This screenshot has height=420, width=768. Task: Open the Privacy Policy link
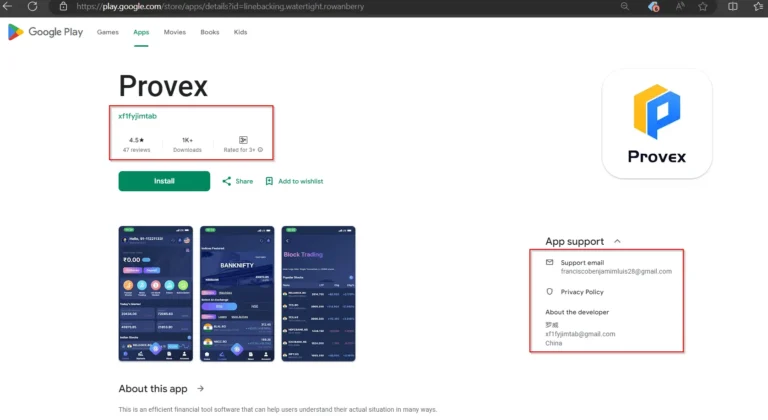point(582,292)
